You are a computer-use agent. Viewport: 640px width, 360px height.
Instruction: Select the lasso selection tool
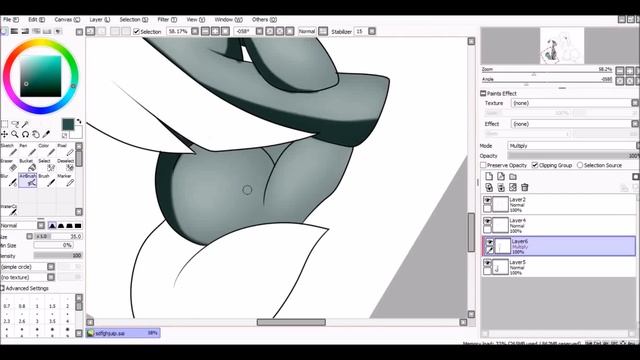(x=15, y=124)
